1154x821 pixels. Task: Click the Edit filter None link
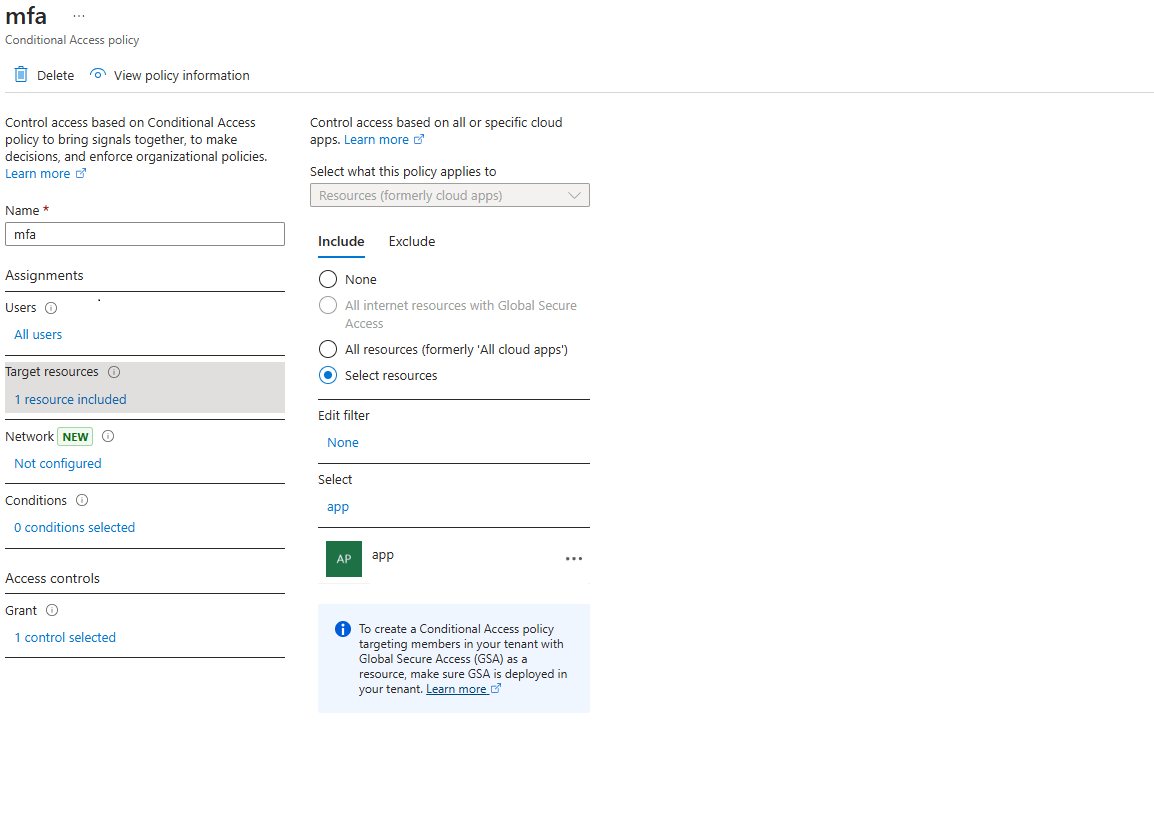(343, 442)
